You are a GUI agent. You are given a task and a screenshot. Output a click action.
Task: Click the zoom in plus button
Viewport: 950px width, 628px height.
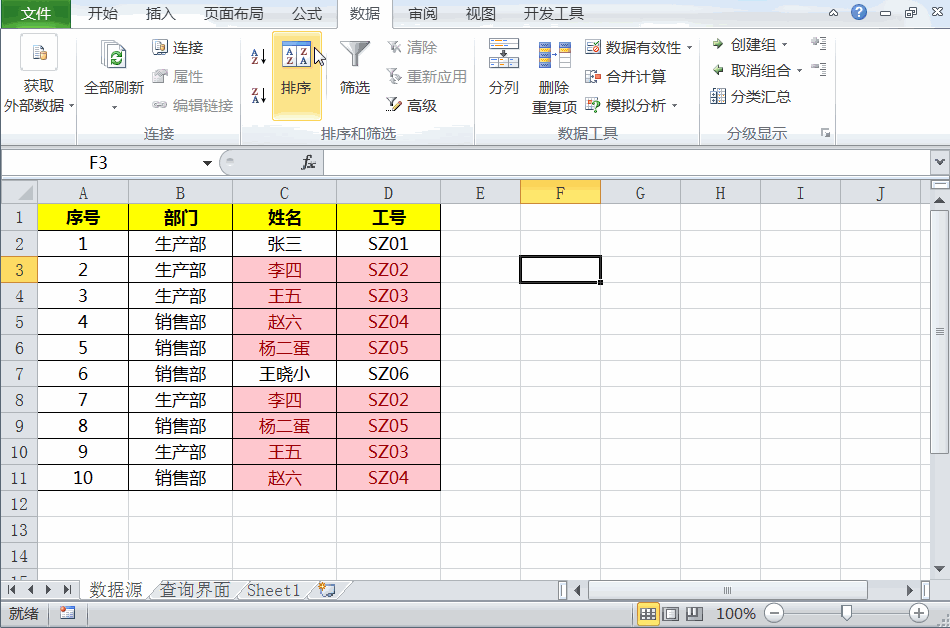coord(918,613)
